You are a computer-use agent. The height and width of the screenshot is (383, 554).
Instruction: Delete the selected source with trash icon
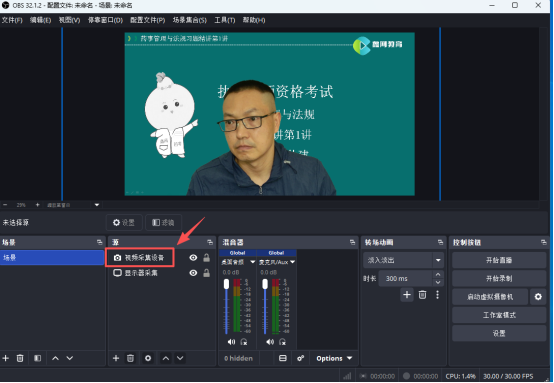130,358
